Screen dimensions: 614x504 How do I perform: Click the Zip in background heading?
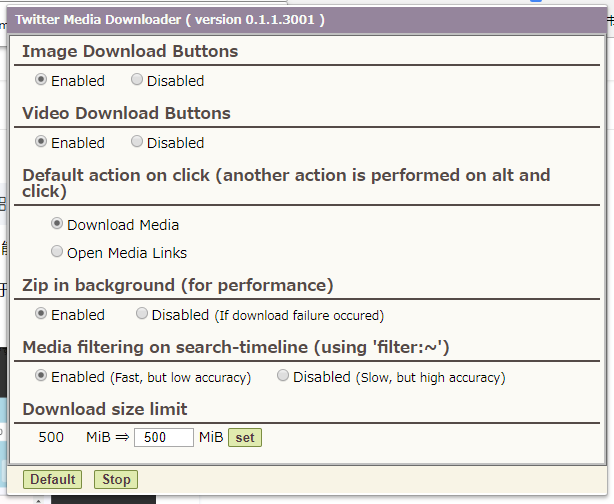coord(177,285)
